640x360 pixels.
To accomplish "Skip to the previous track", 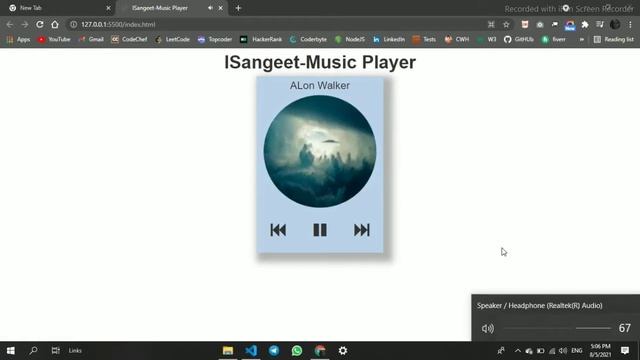I will pos(278,230).
